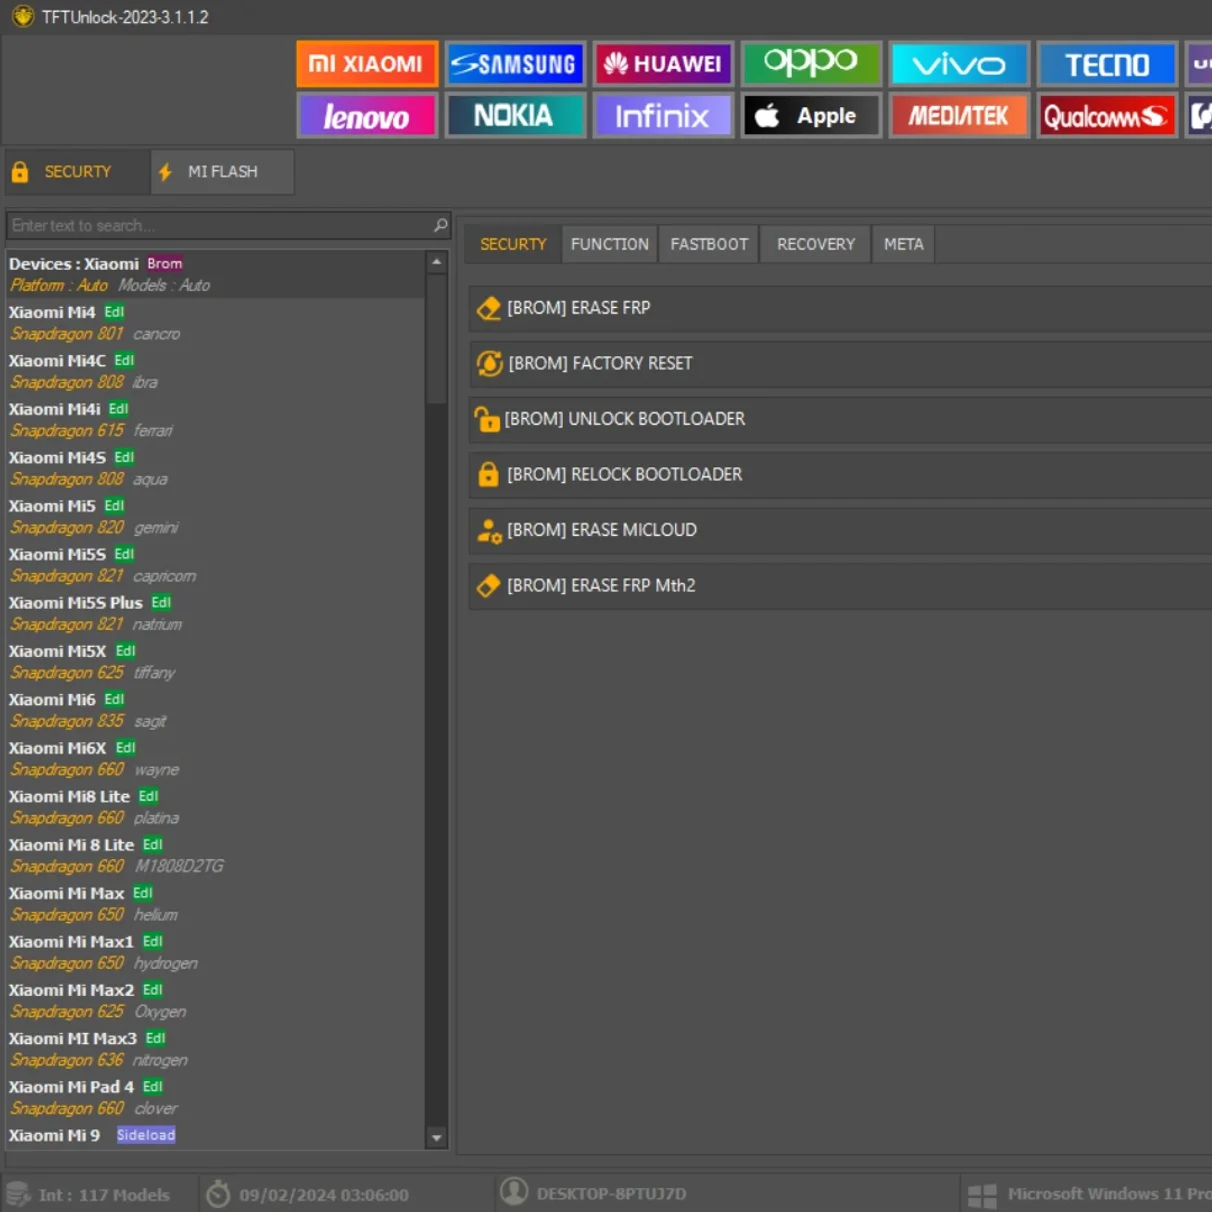Click the models database icon in status bar

point(17,1194)
